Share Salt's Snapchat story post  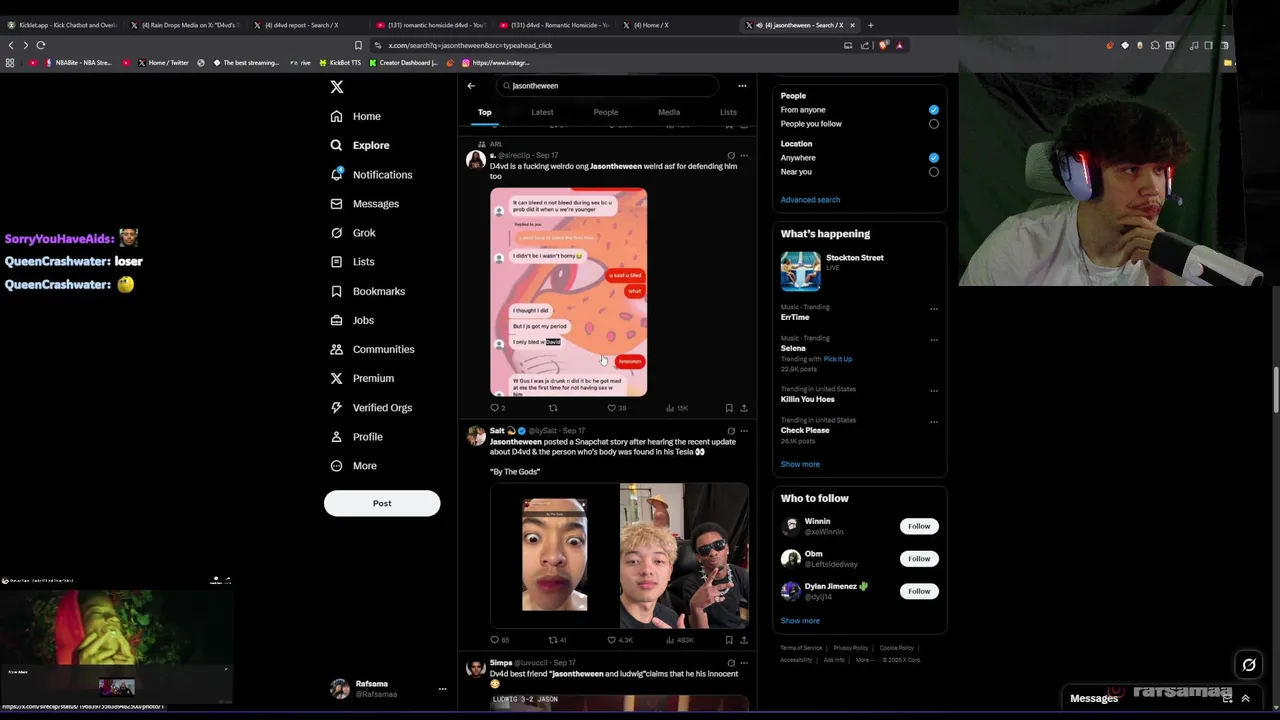coord(743,640)
